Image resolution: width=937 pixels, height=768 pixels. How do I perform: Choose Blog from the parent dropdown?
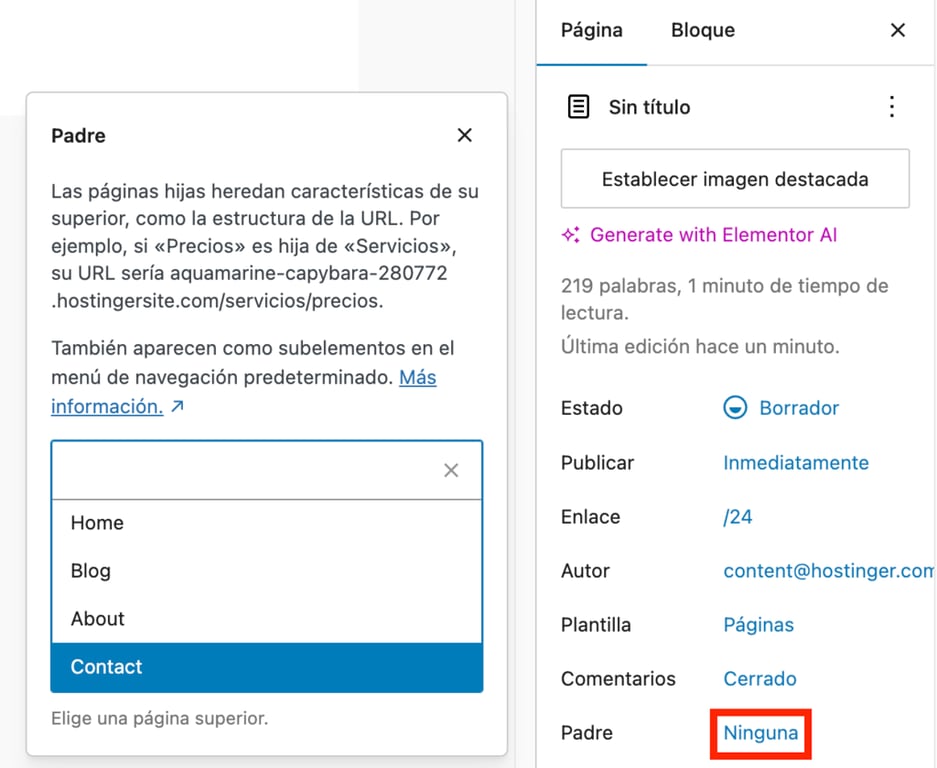[x=91, y=570]
